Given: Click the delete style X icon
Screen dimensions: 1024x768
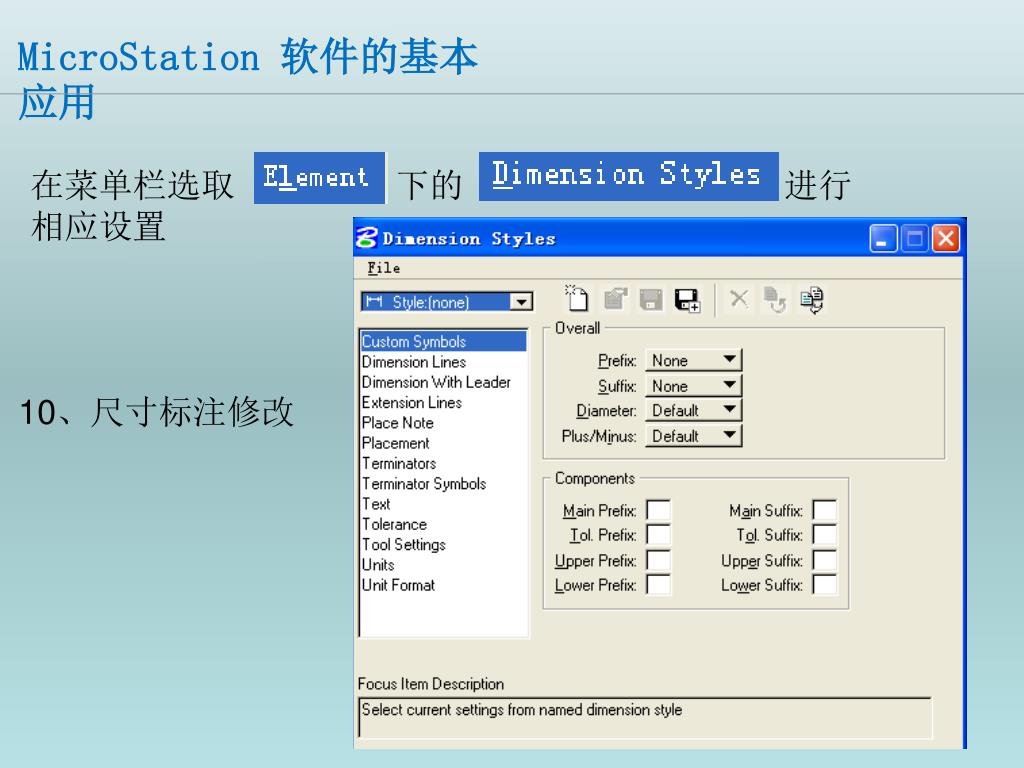Looking at the screenshot, I should click(739, 299).
